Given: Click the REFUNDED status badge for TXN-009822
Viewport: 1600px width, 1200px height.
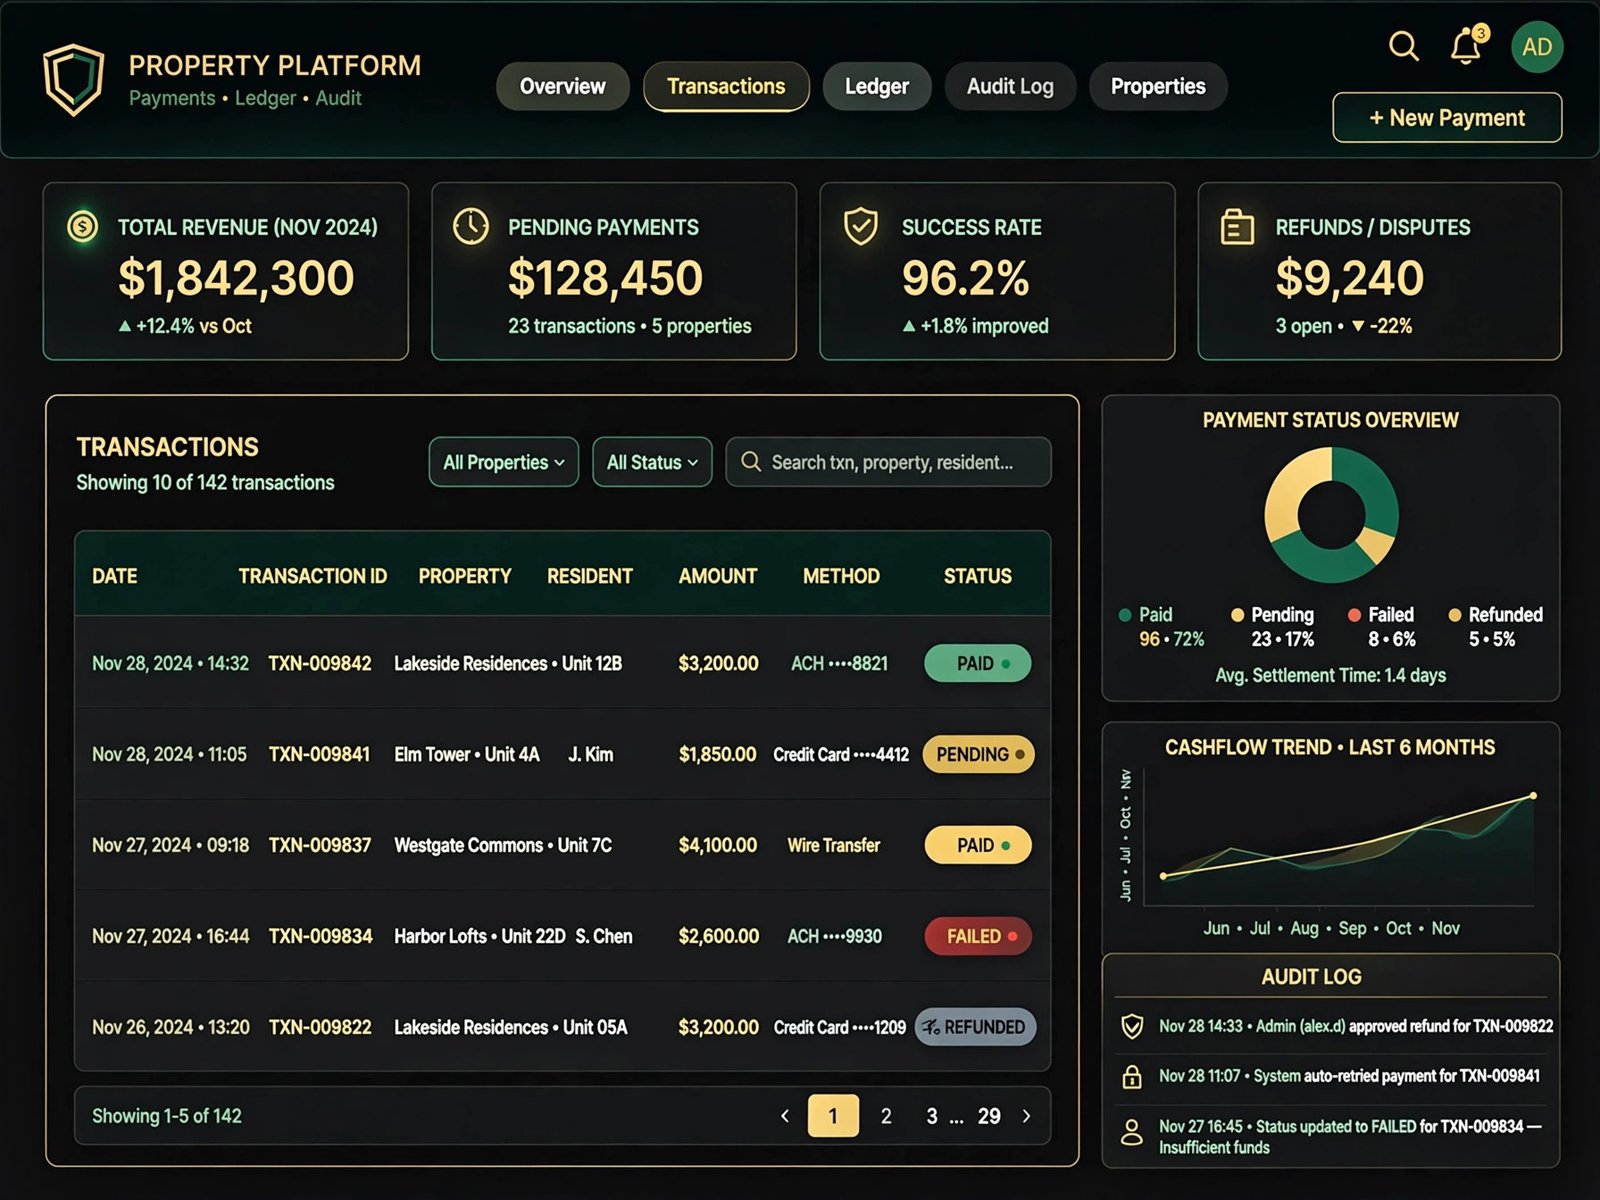Looking at the screenshot, I should pyautogui.click(x=976, y=1027).
